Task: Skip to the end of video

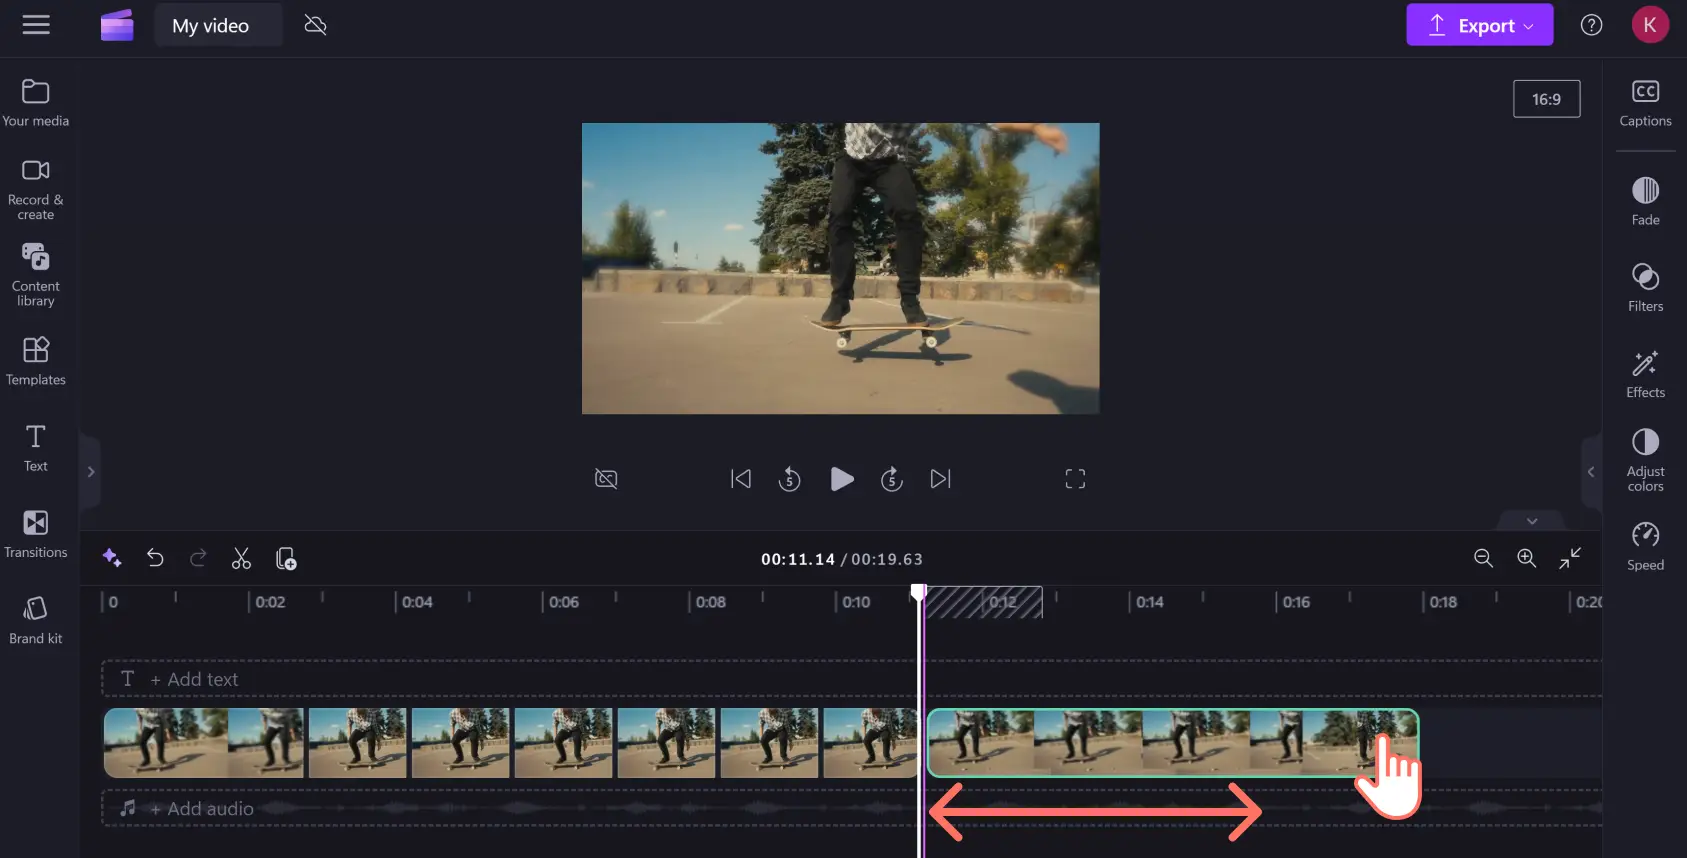Action: pyautogui.click(x=941, y=479)
